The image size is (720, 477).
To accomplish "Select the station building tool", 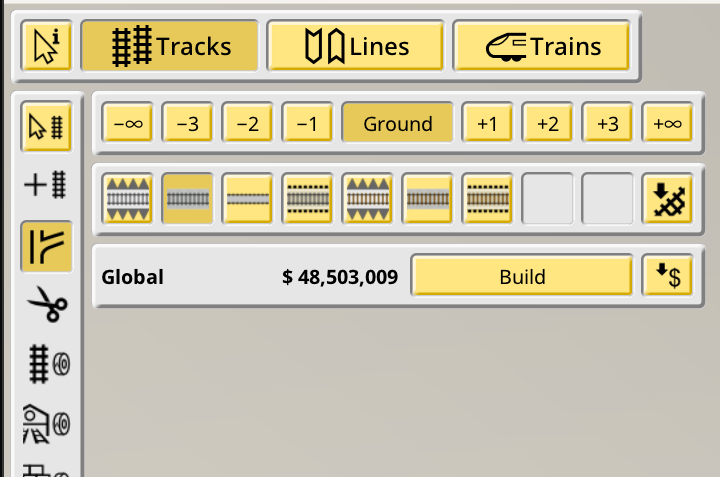I will (46, 424).
